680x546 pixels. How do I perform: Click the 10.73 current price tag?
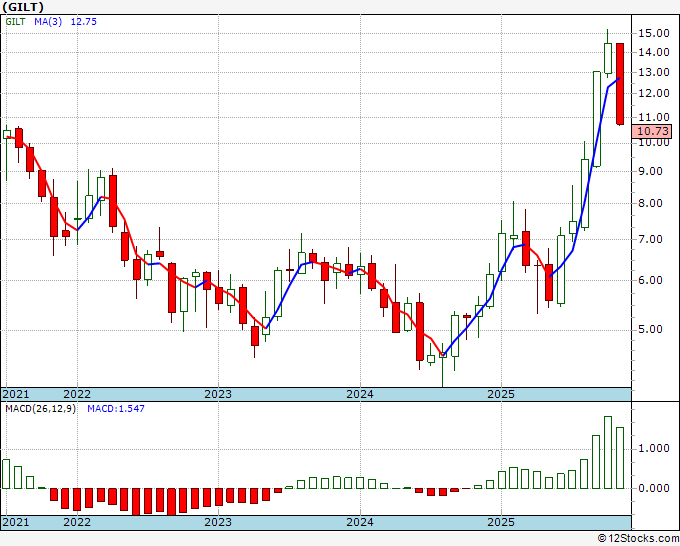[652, 131]
